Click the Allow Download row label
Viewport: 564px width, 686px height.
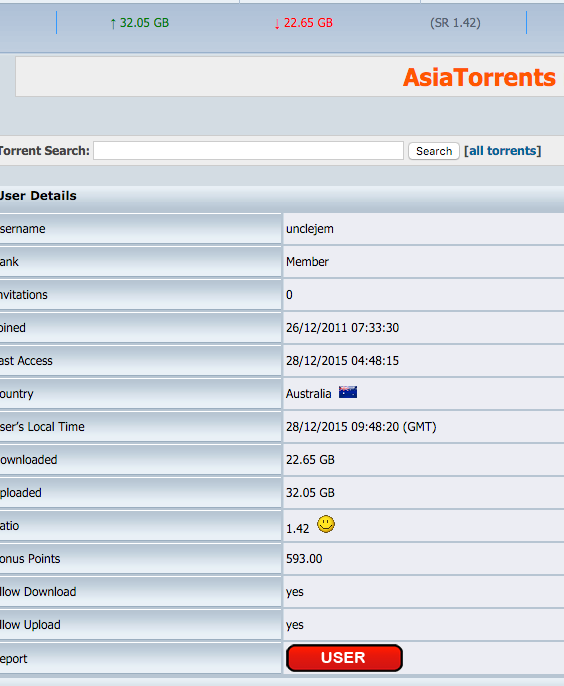click(x=38, y=592)
